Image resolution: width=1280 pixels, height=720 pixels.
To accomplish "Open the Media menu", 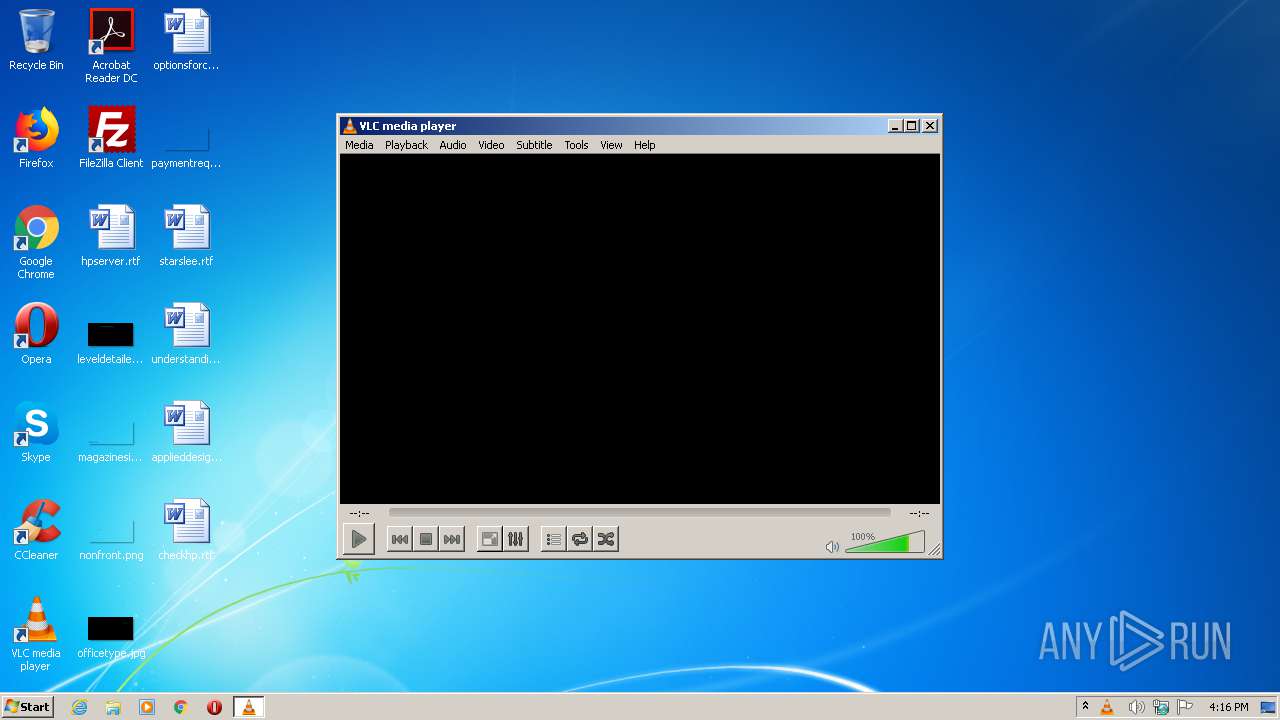I will (x=359, y=145).
